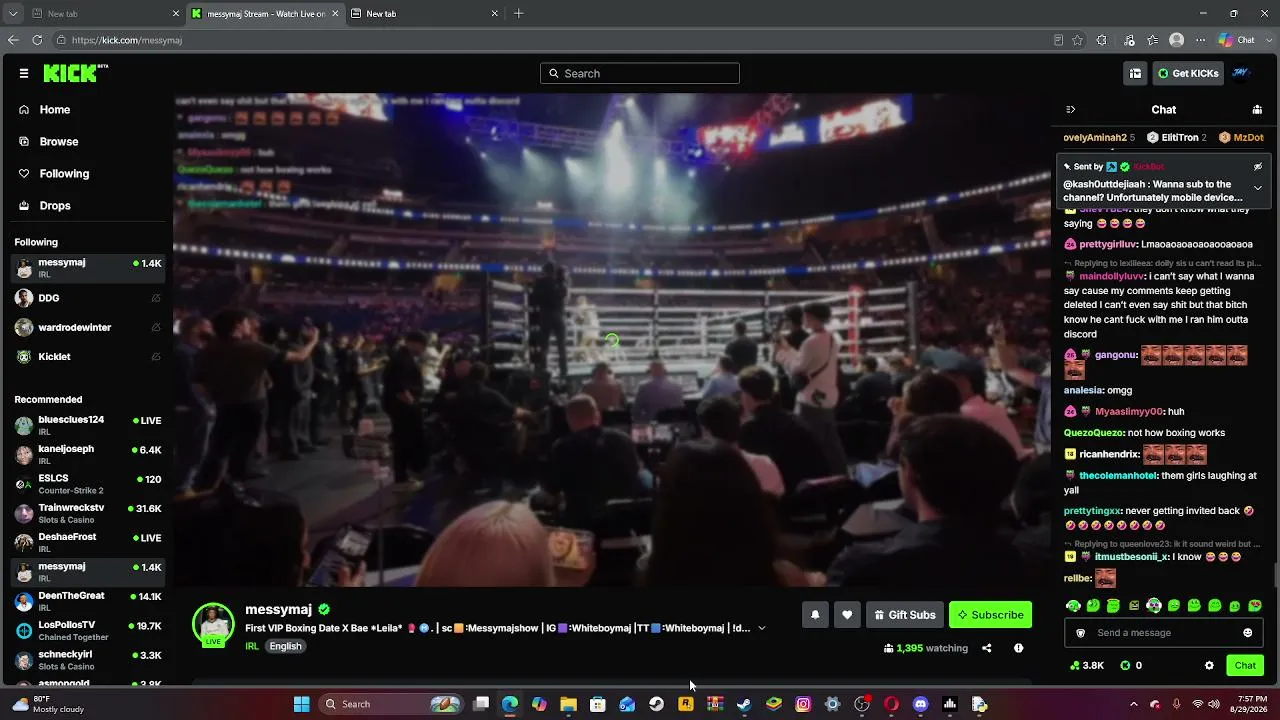The image size is (1280, 720).
Task: Click the EiitiTron gifter leaderboard entry
Action: (x=1176, y=138)
